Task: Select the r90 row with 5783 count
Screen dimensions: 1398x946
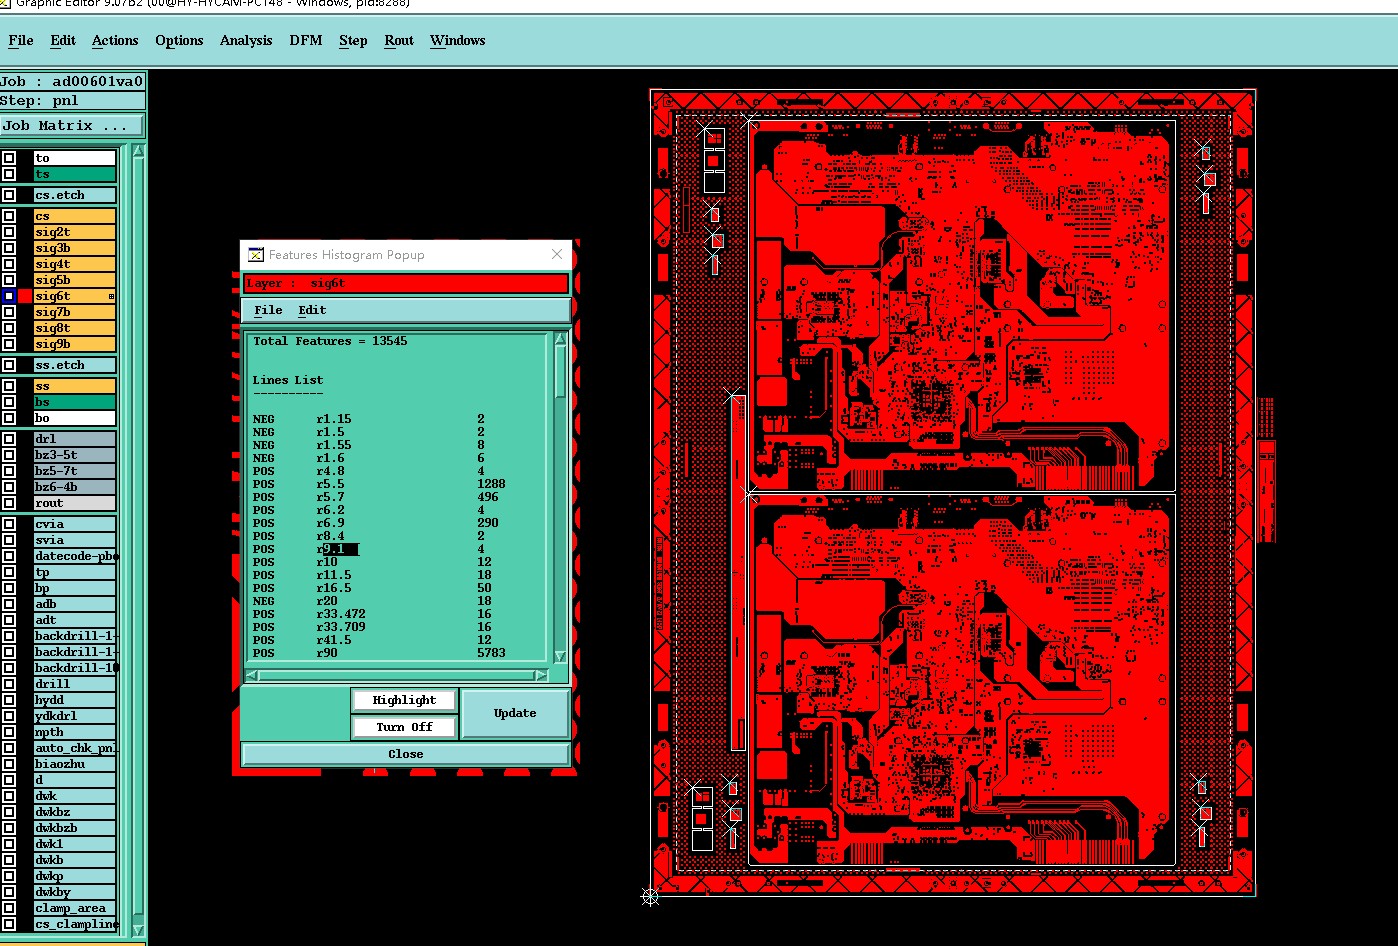Action: click(380, 653)
